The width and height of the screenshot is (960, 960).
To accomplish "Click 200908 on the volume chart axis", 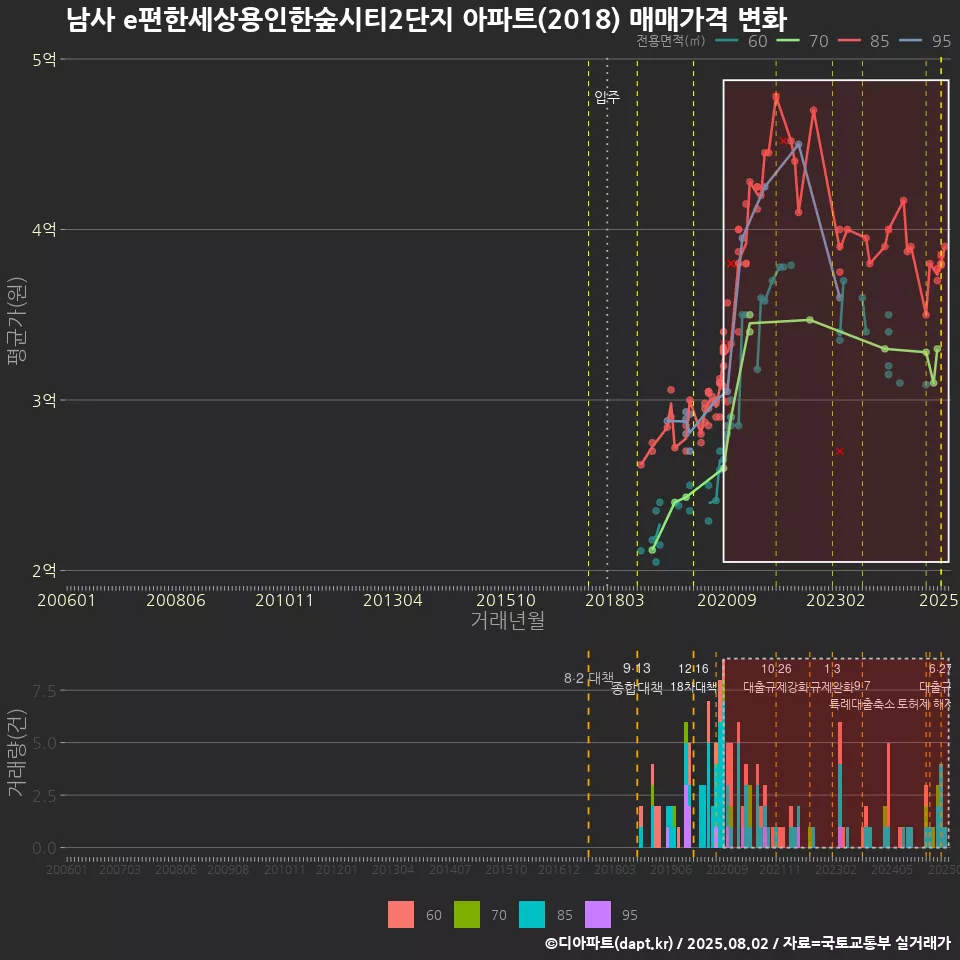I will (228, 869).
